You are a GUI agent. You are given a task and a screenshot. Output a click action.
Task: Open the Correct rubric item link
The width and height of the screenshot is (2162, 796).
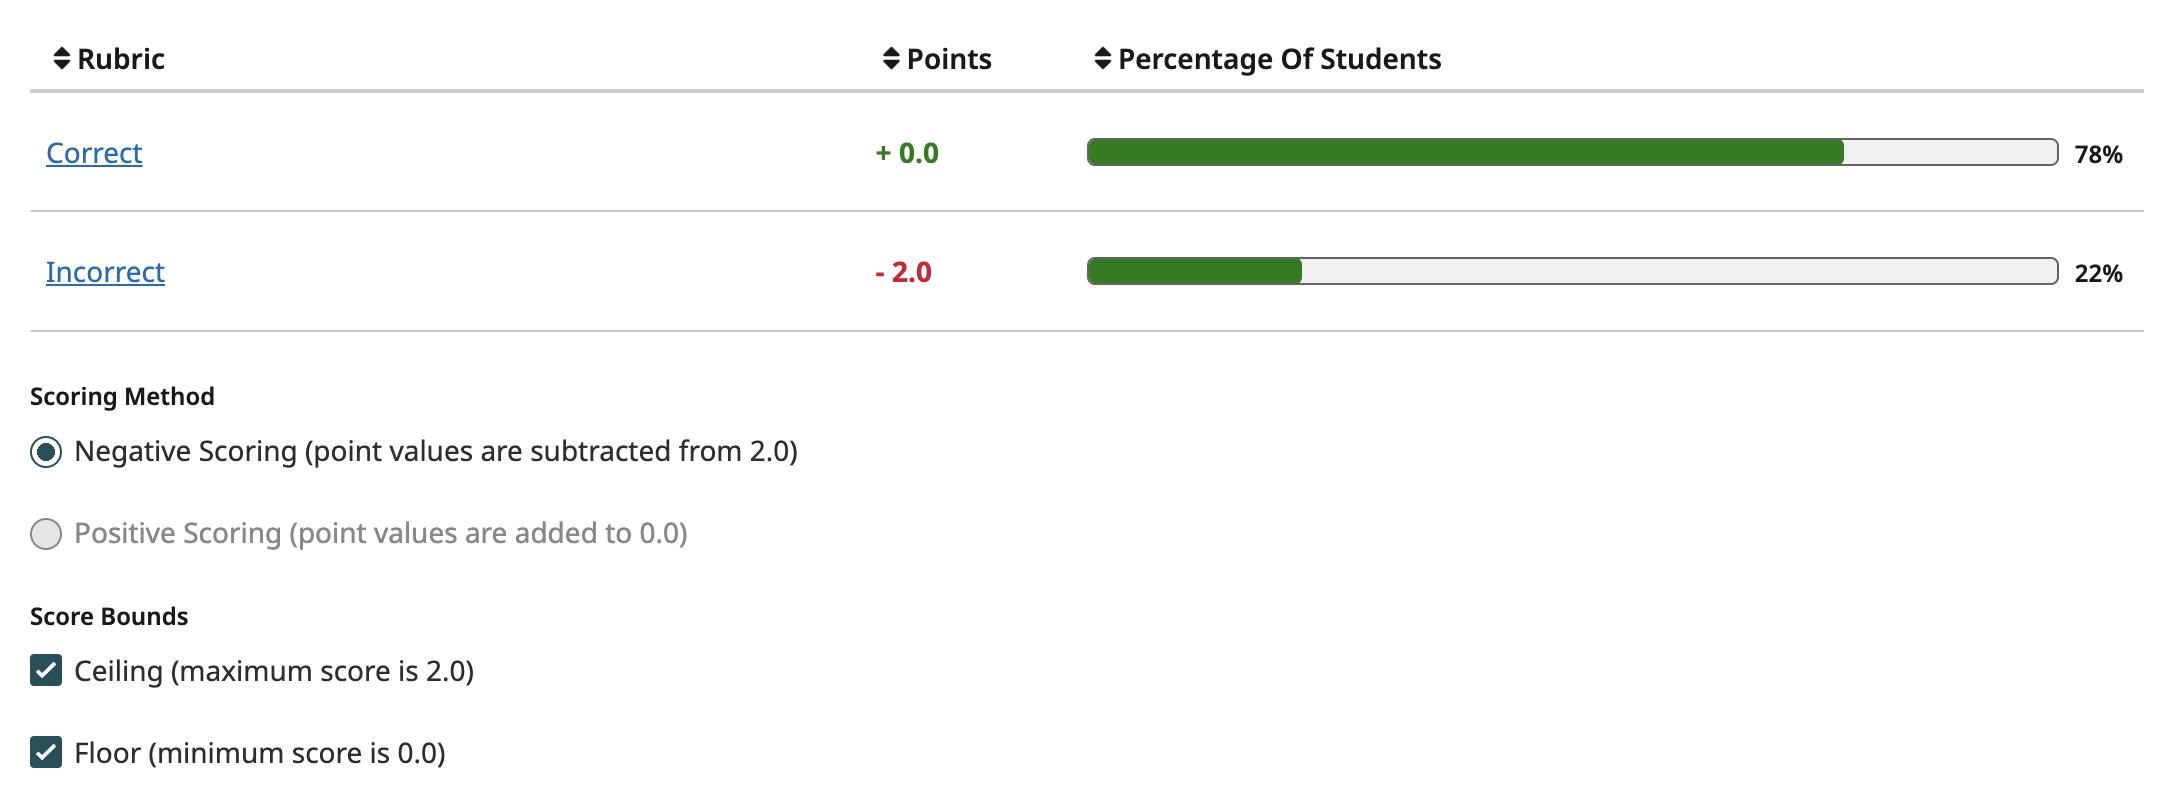(94, 153)
